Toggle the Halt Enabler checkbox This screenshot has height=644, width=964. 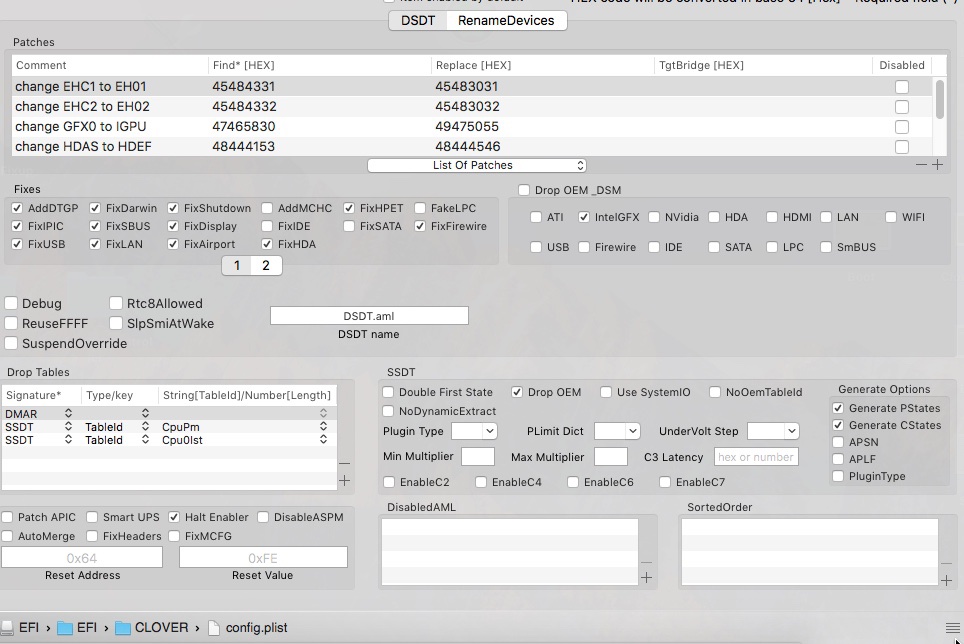click(175, 517)
